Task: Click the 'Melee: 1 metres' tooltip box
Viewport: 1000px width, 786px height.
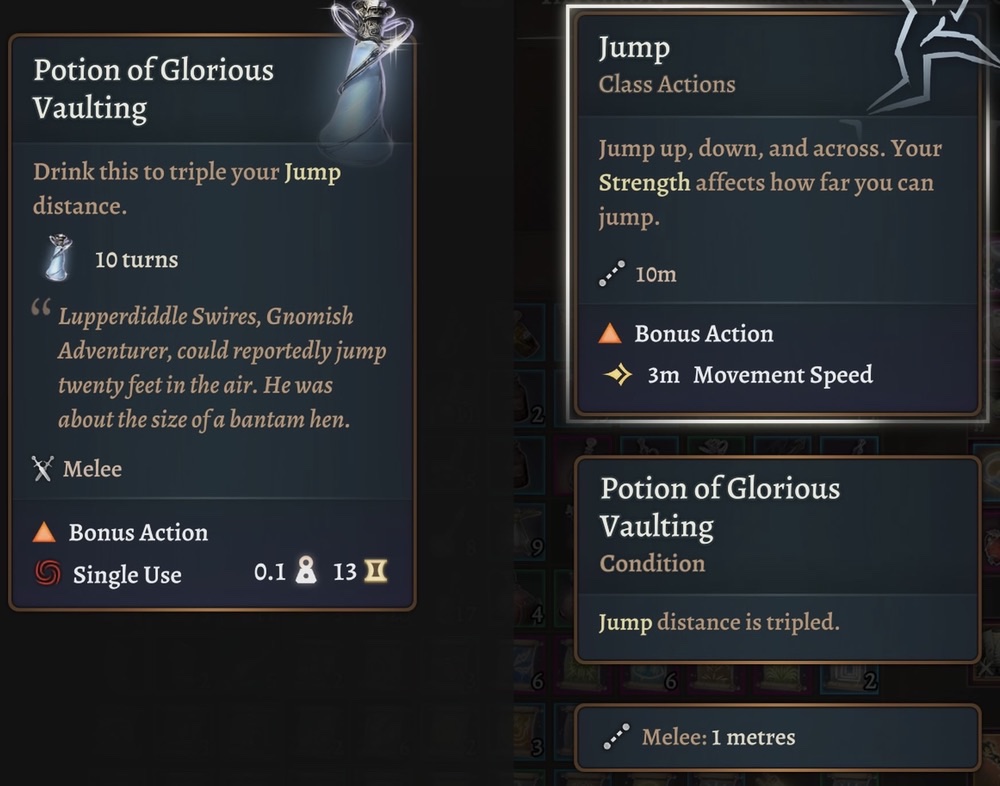Action: [777, 738]
